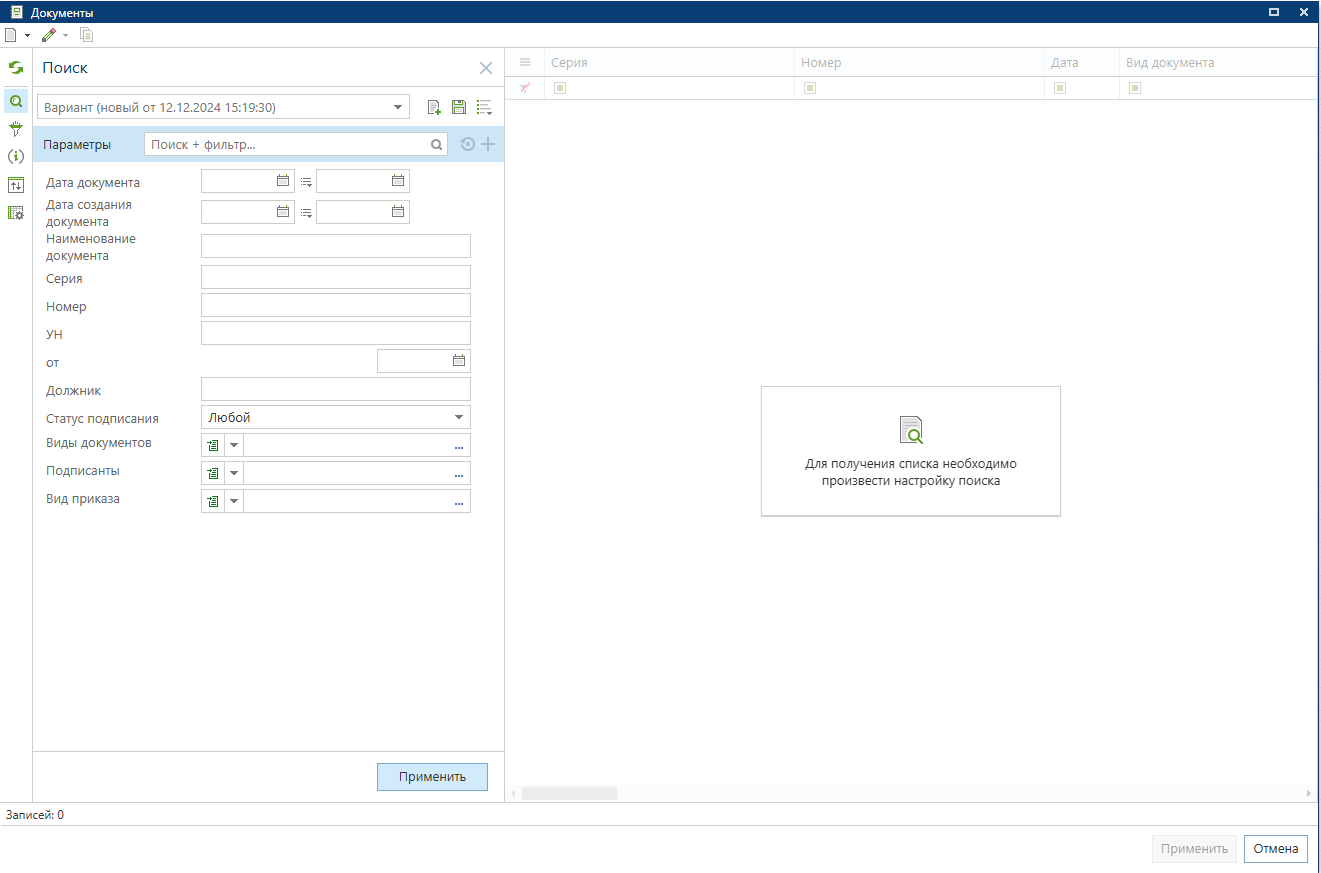This screenshot has height=873, width=1321.
Task: Open the dropdown arrow beside pencil icon
Action: 66,35
